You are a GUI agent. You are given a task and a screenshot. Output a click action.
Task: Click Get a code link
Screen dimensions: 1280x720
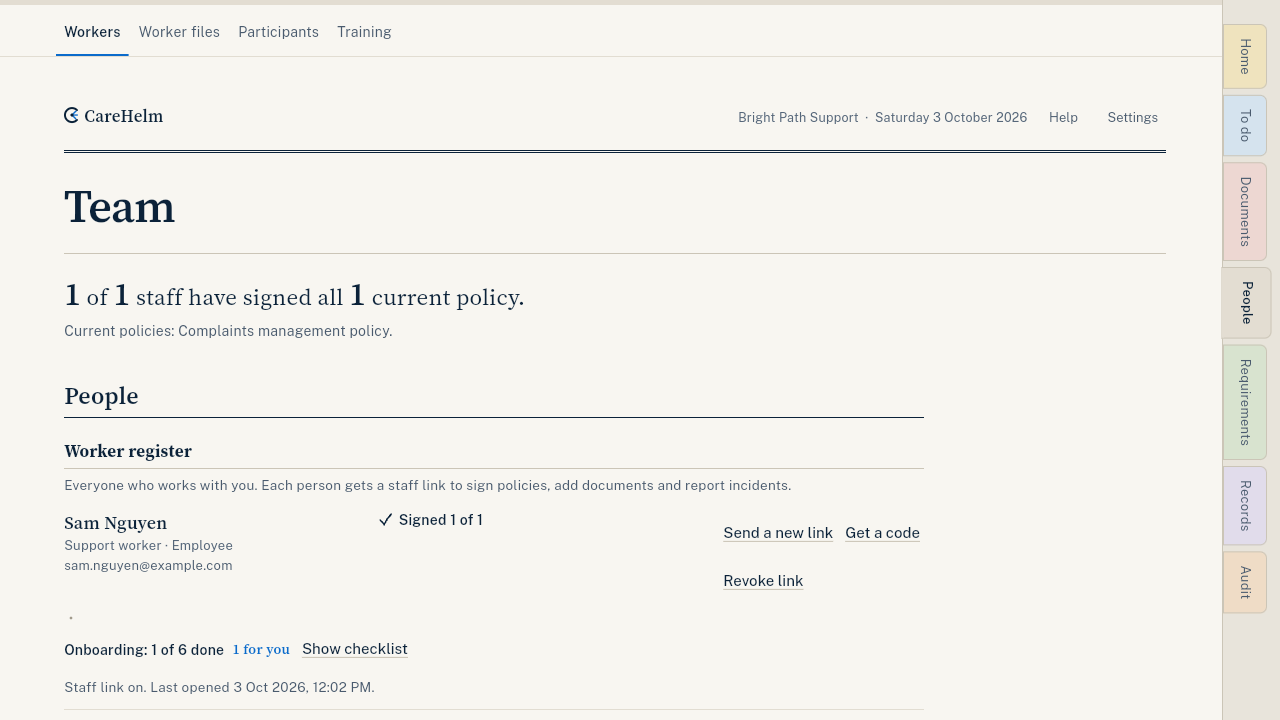pos(882,533)
